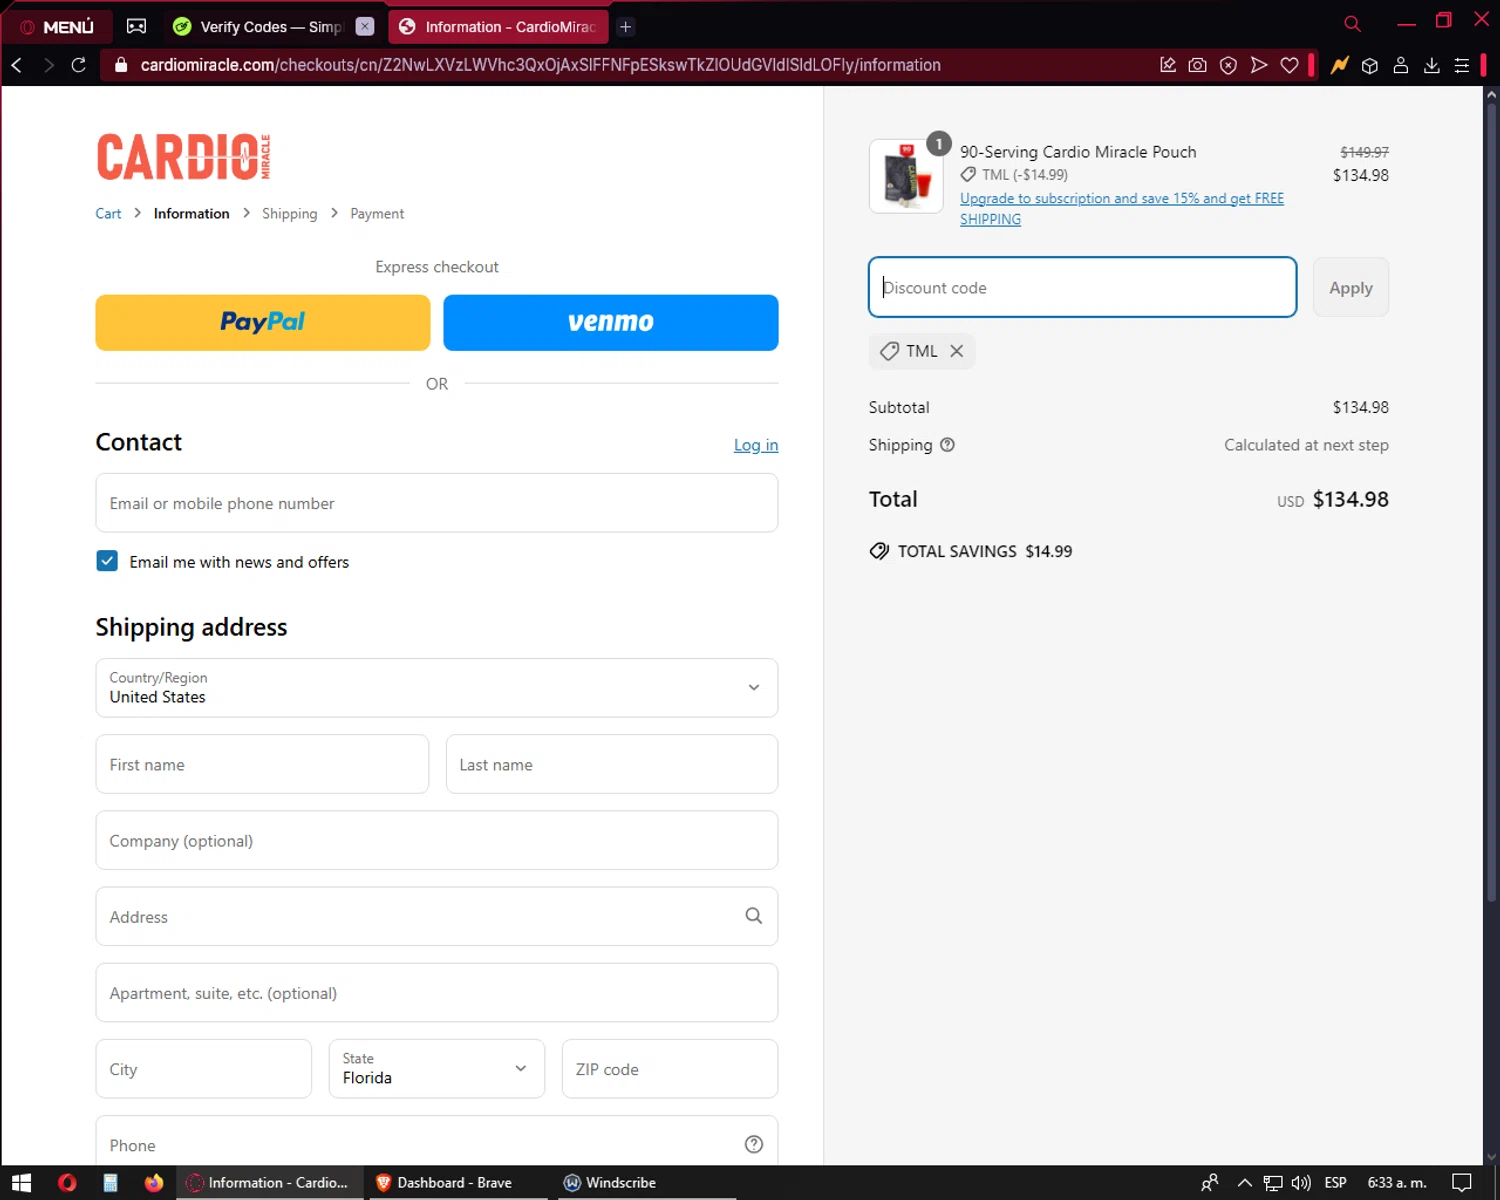Click the Company (optional) field

tap(437, 840)
